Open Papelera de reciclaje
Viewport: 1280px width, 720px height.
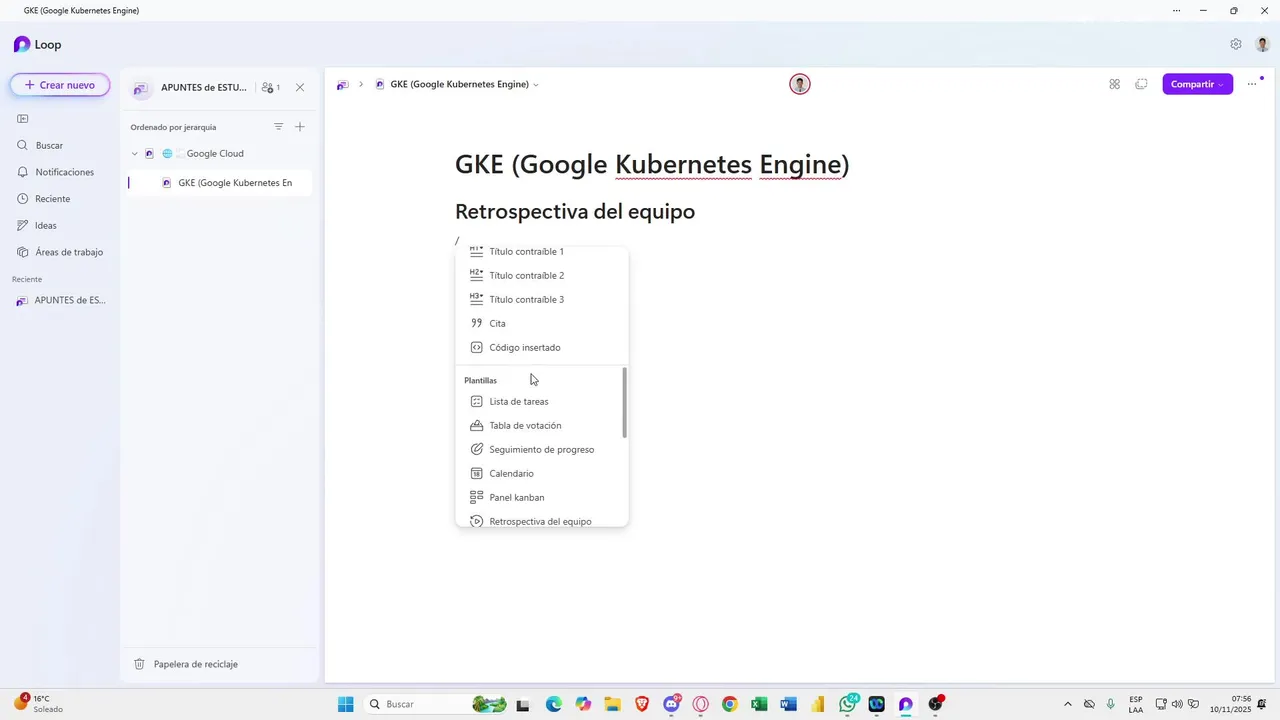point(196,664)
